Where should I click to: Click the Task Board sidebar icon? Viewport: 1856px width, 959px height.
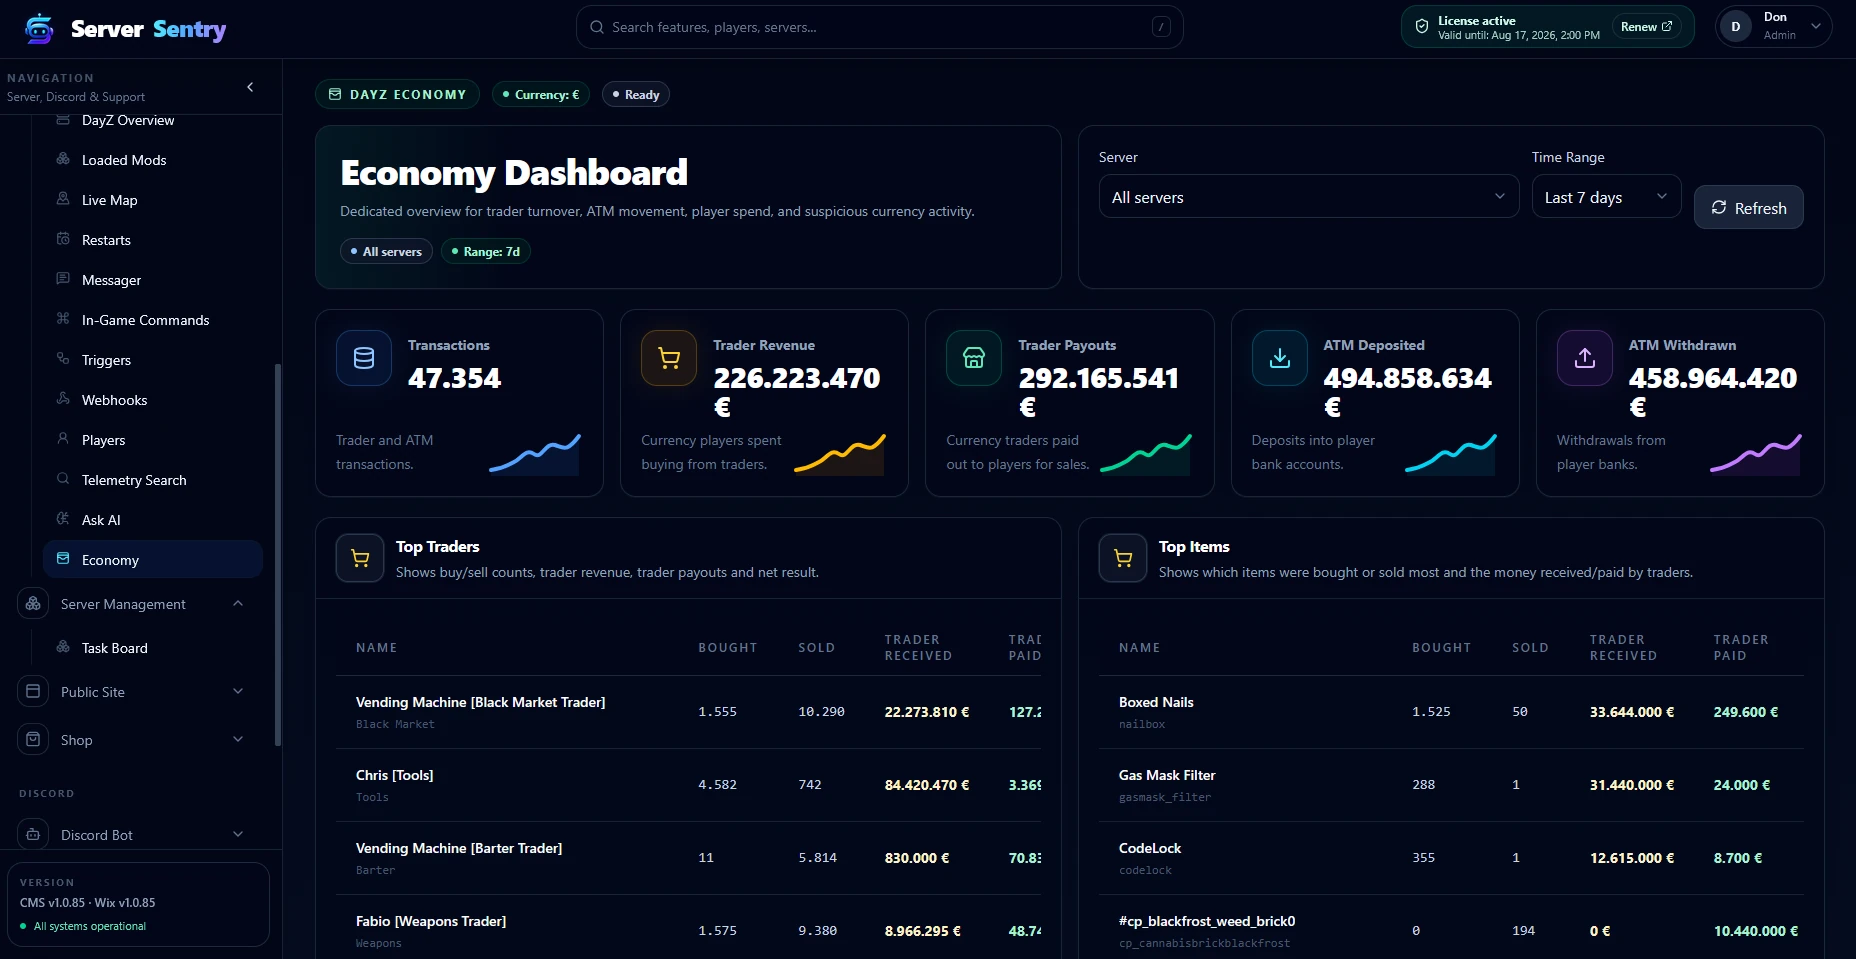63,647
